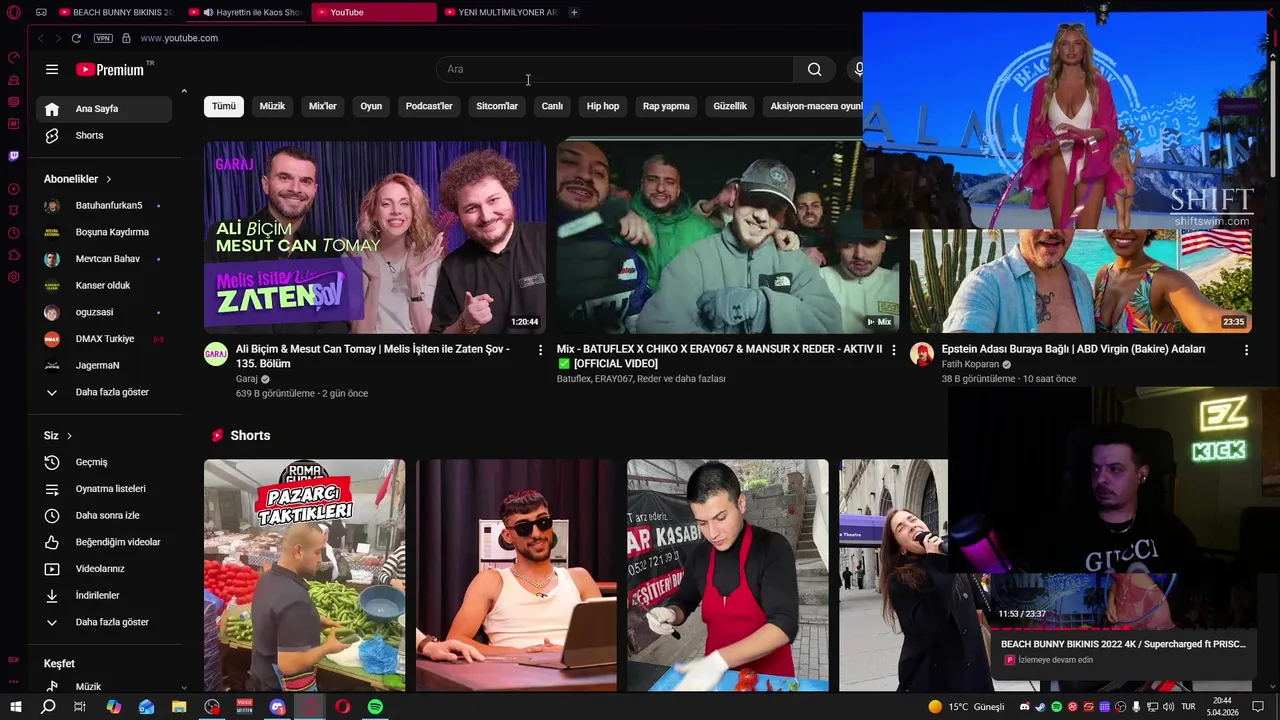The width and height of the screenshot is (1280, 720).
Task: Open options menu for Epstein Adası video
Action: pyautogui.click(x=1246, y=350)
